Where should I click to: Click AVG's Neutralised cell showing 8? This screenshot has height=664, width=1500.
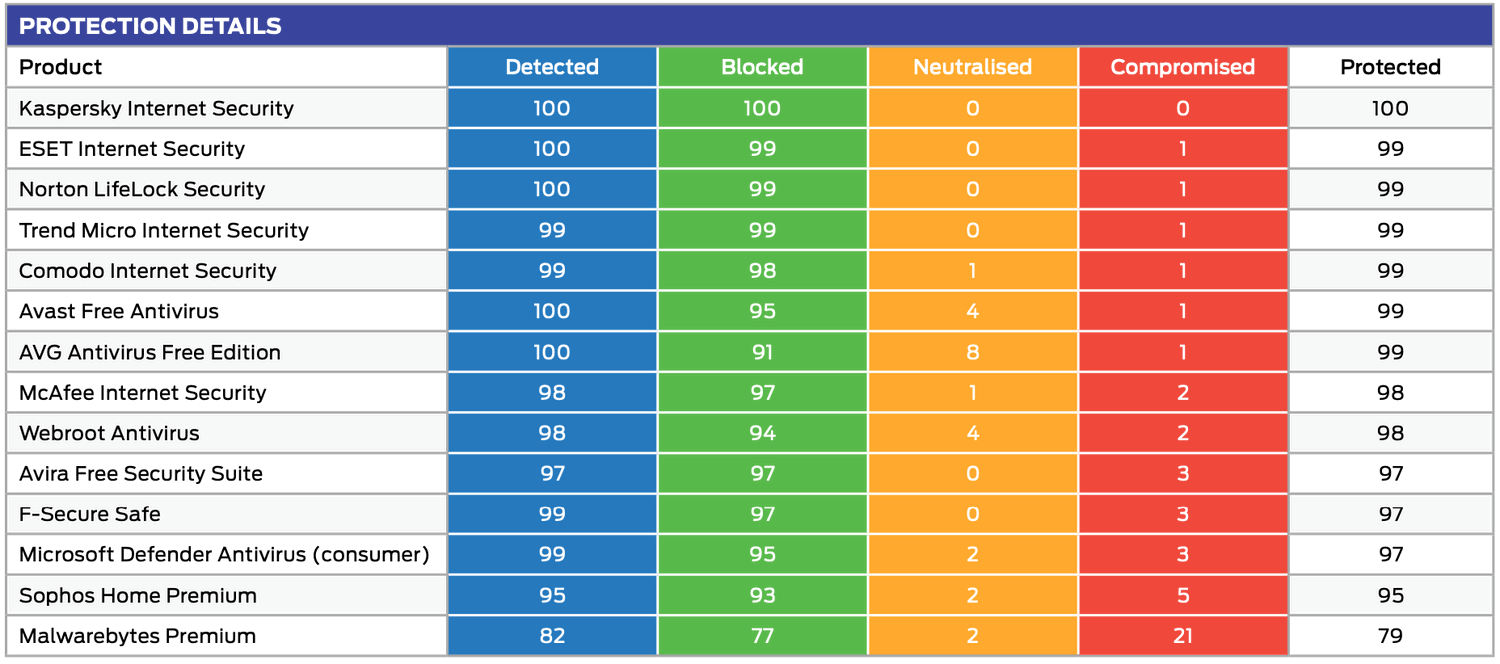click(x=972, y=352)
